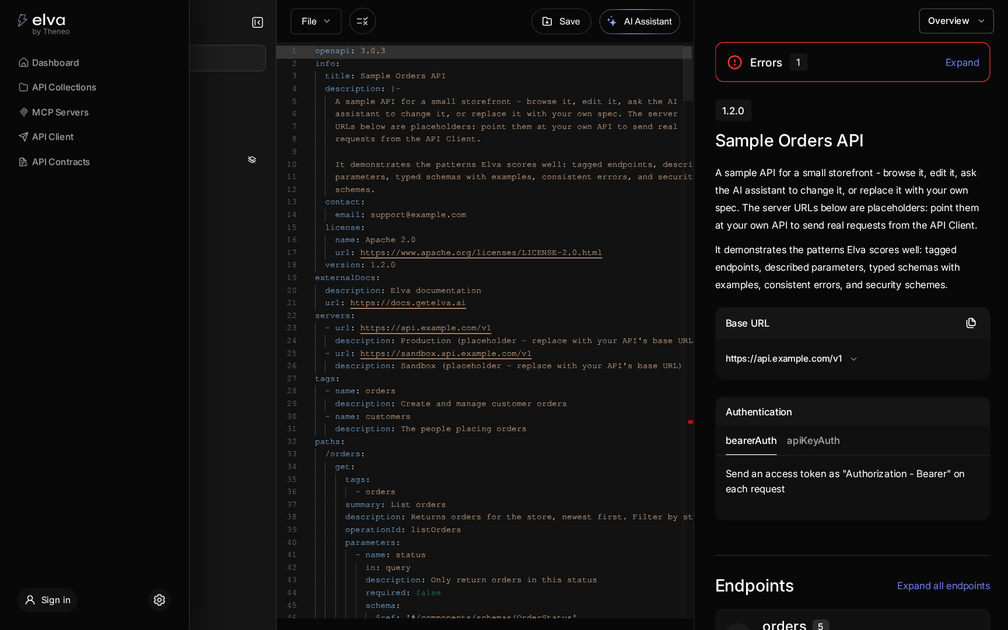Screen dimensions: 1008x630
Task: Open the File dropdown menu
Action: pyautogui.click(x=316, y=21)
